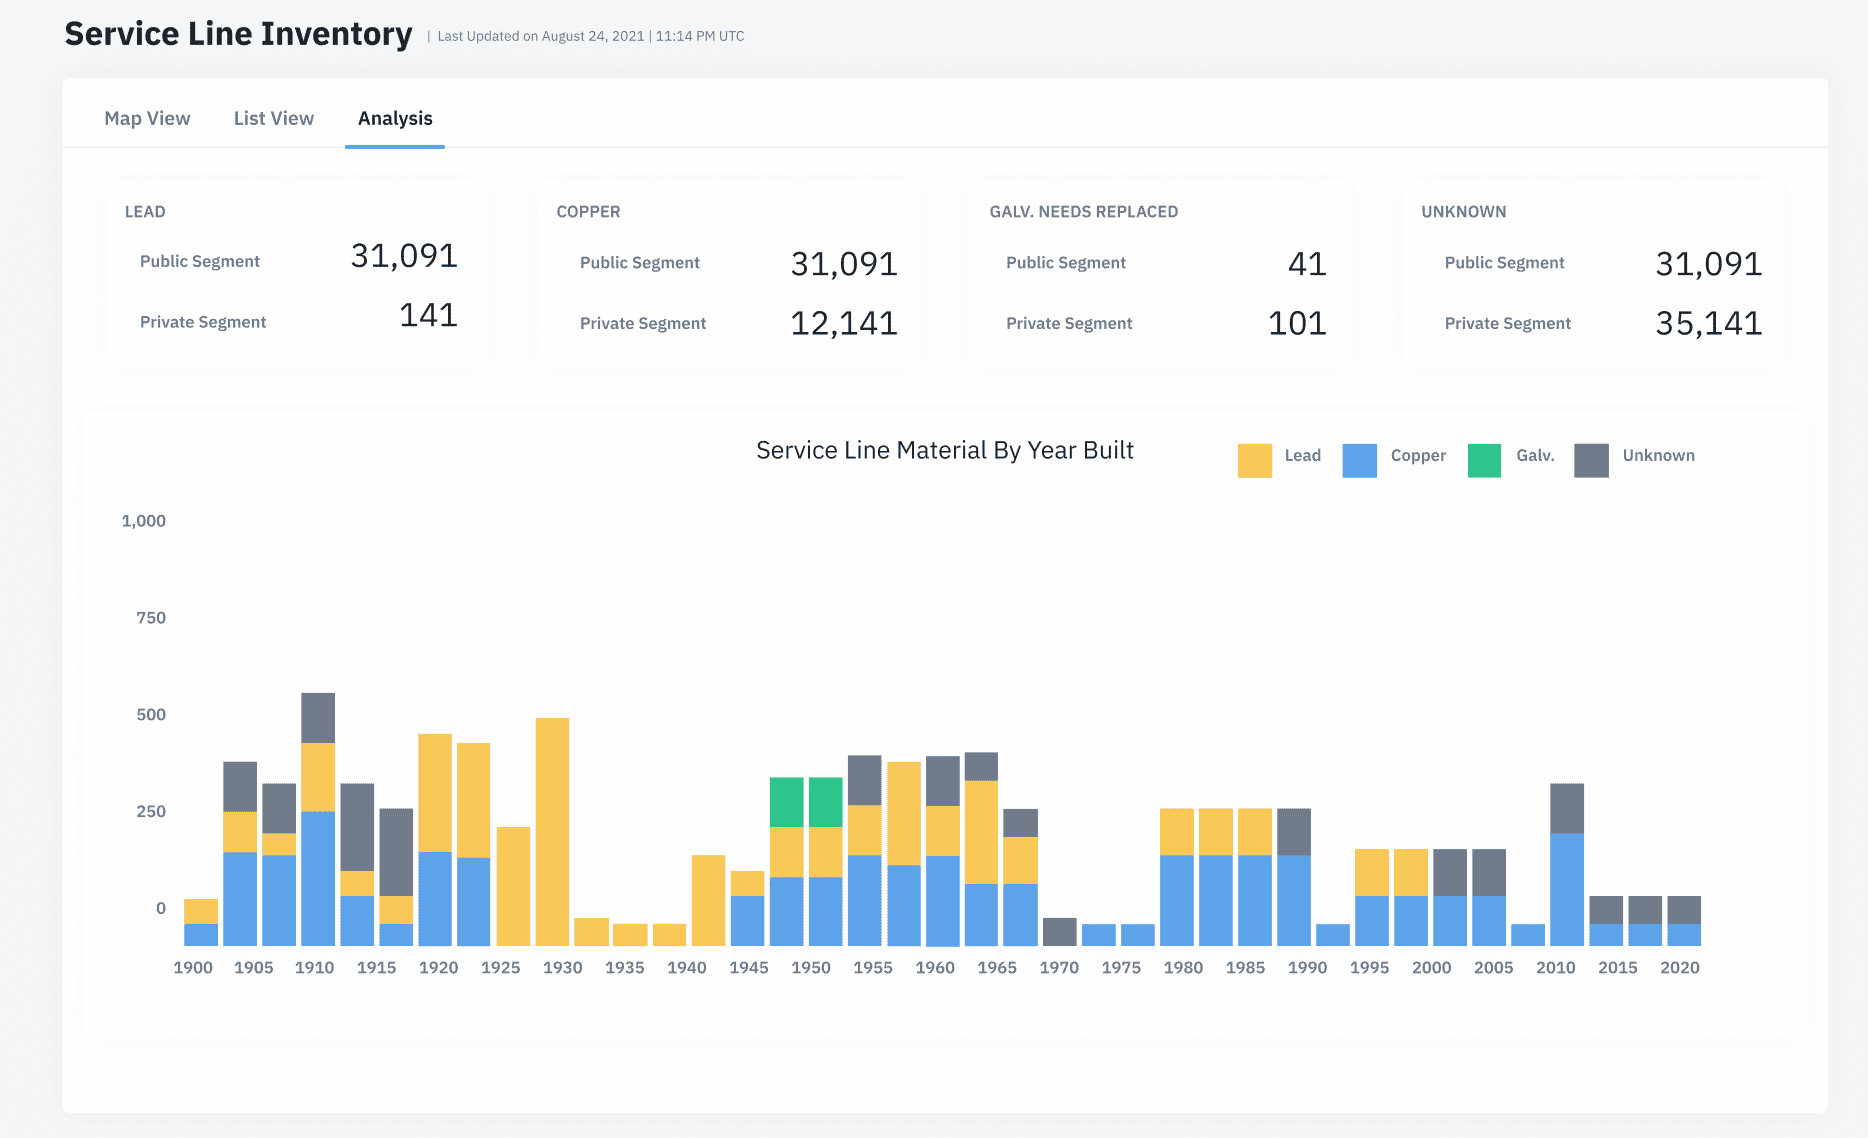Toggle the gray Unknown legend swatch
The image size is (1868, 1138).
1590,460
